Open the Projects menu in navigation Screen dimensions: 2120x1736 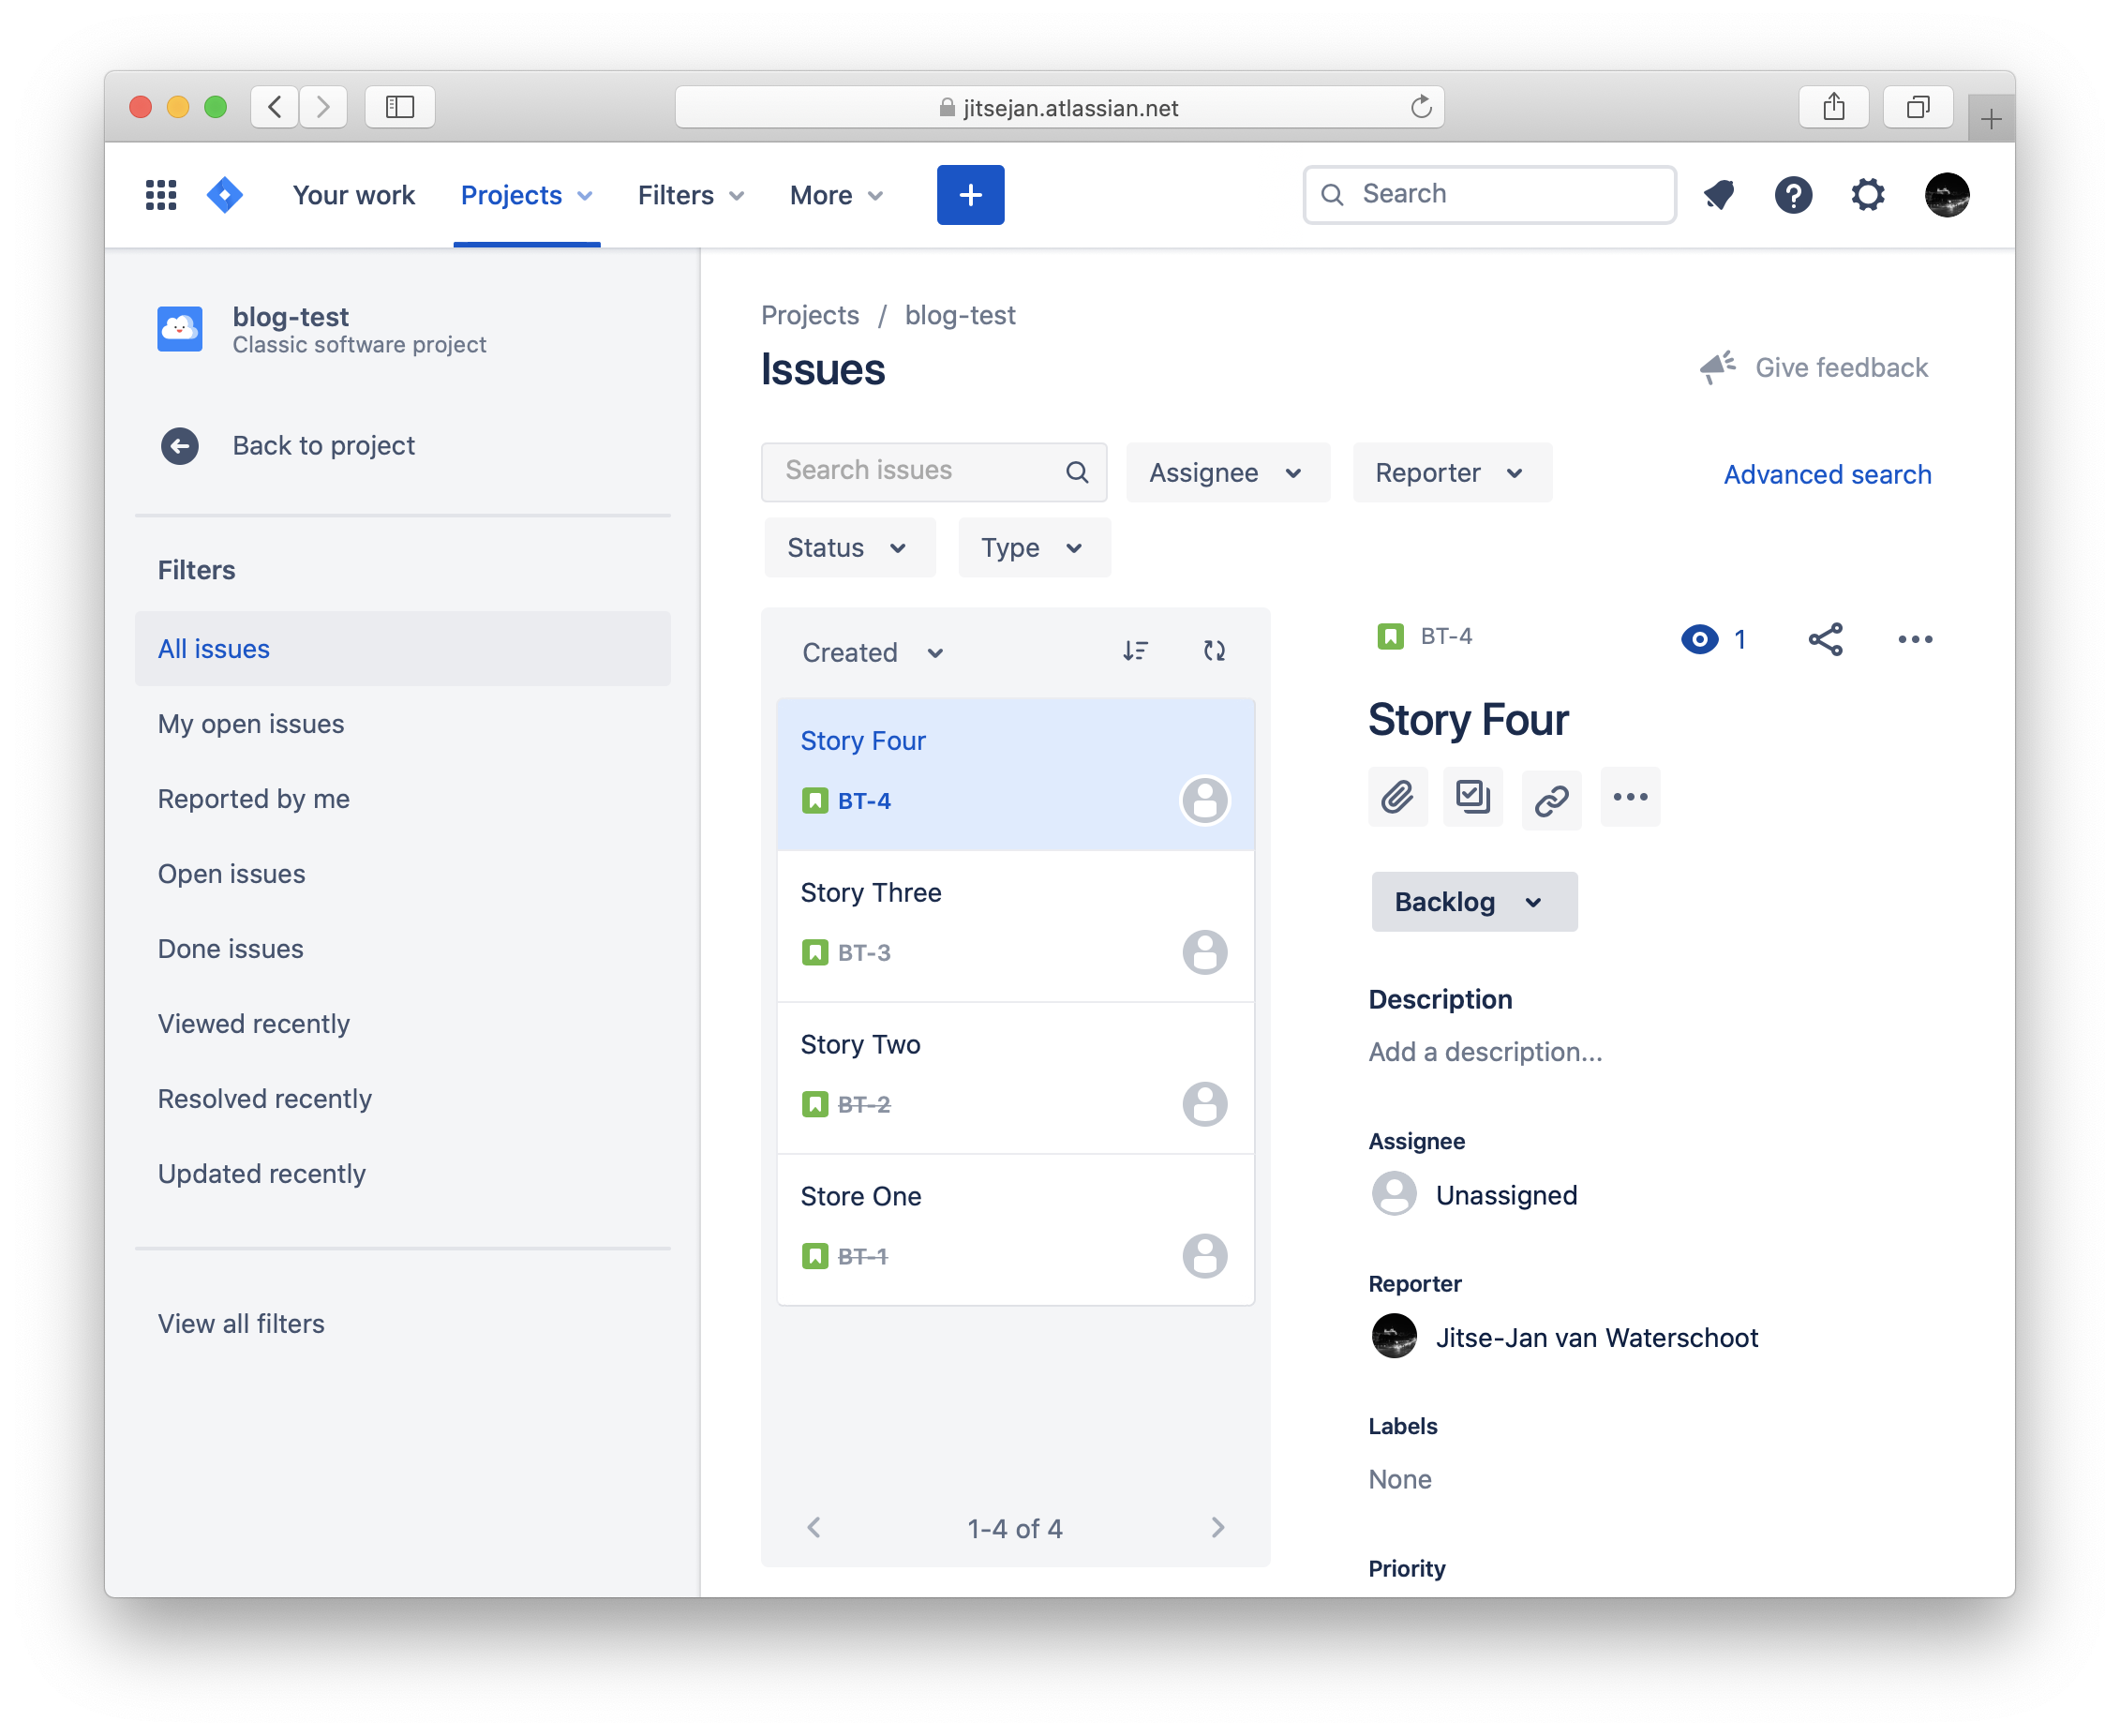coord(526,195)
